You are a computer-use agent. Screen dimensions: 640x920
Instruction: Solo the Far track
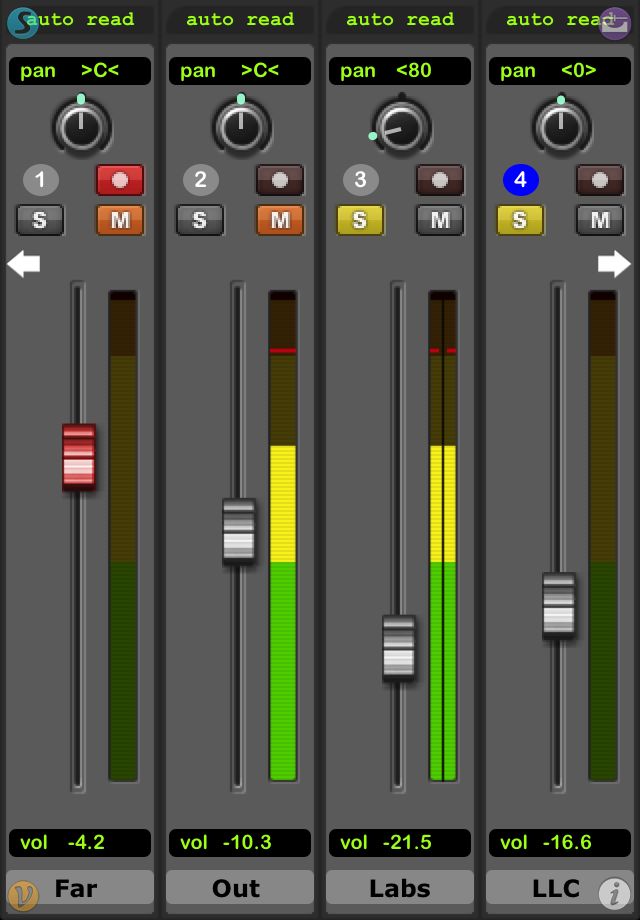coord(40,220)
